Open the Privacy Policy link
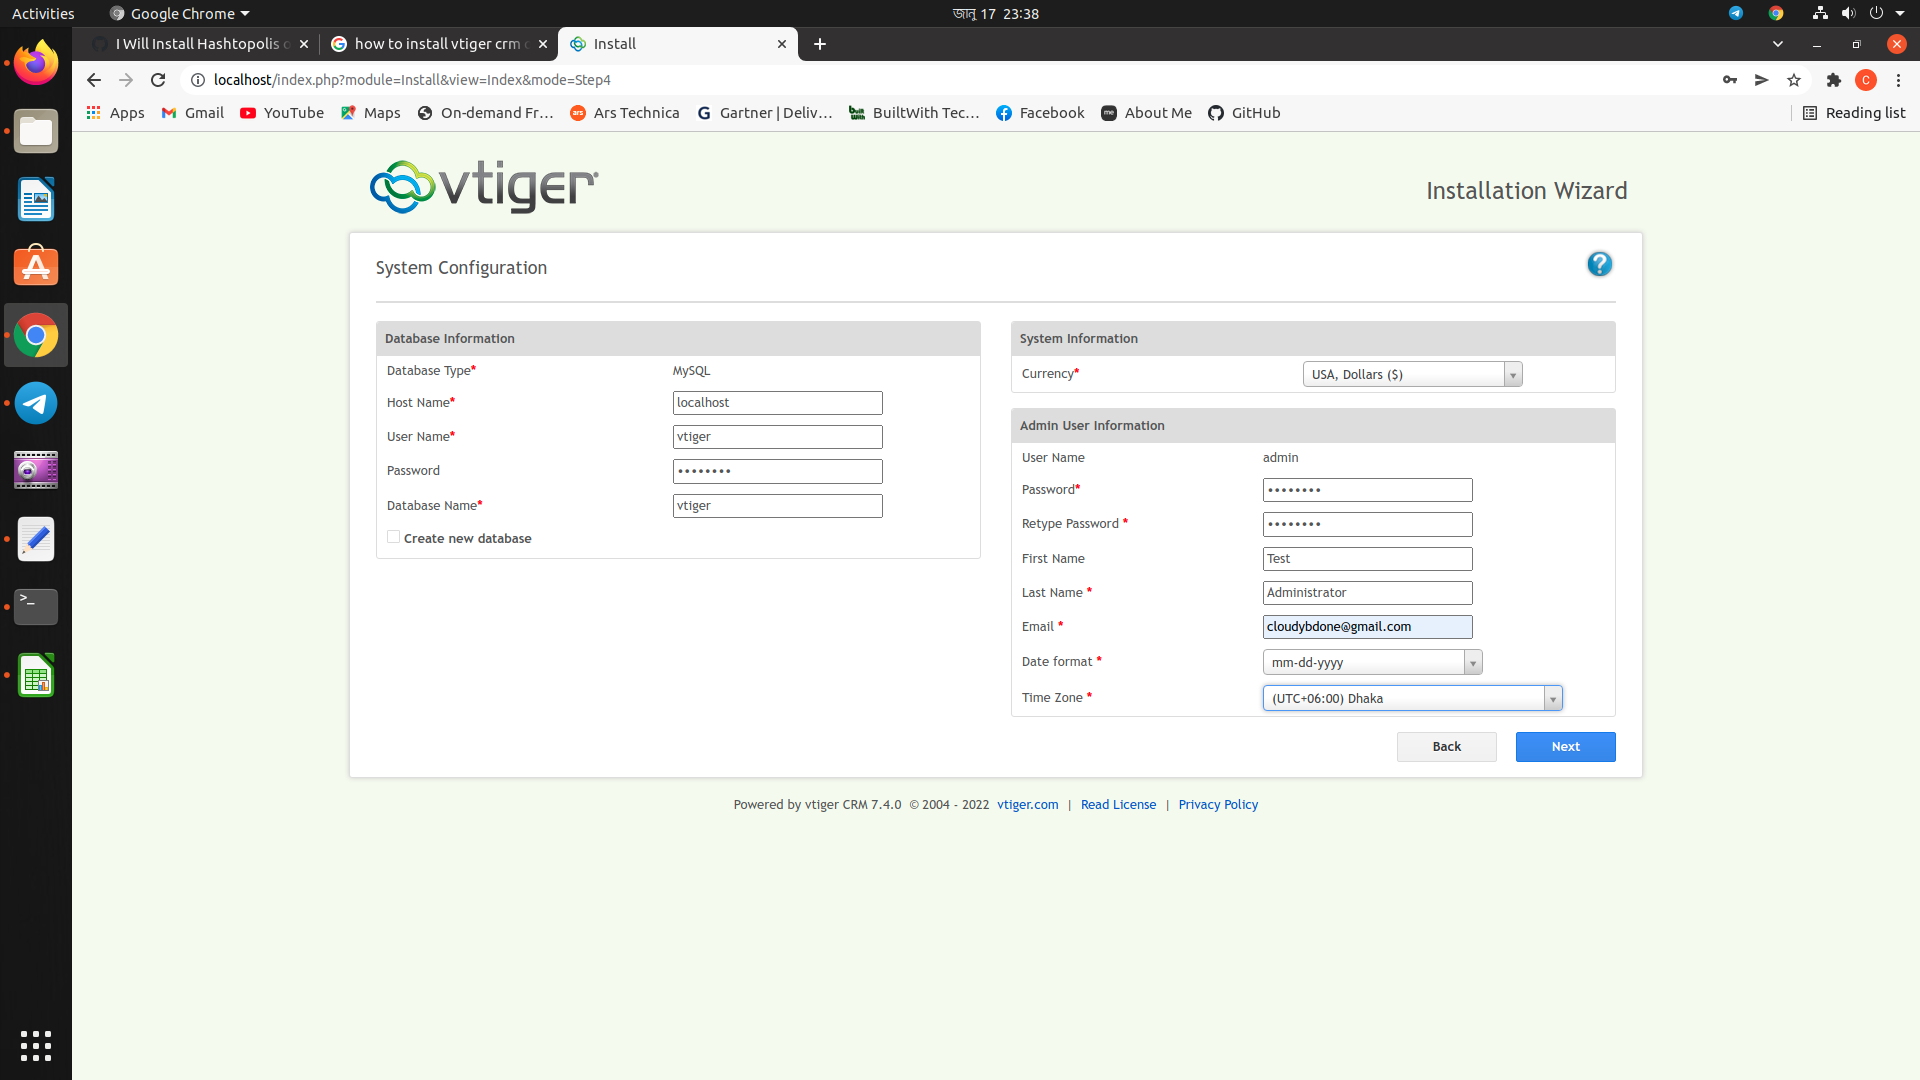Image resolution: width=1920 pixels, height=1080 pixels. pyautogui.click(x=1218, y=805)
